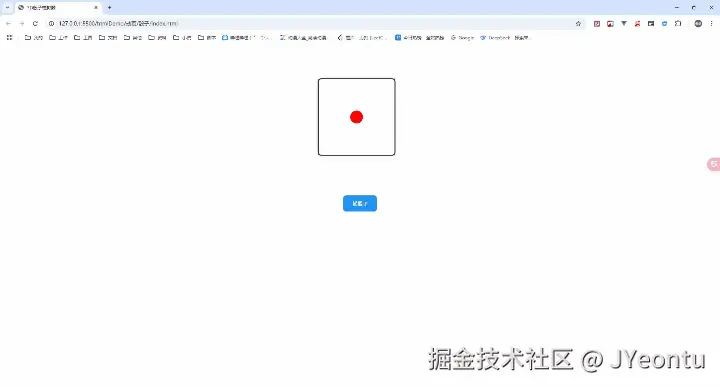The image size is (720, 387).
Task: Reload the page with the refresh icon
Action: click(x=35, y=23)
